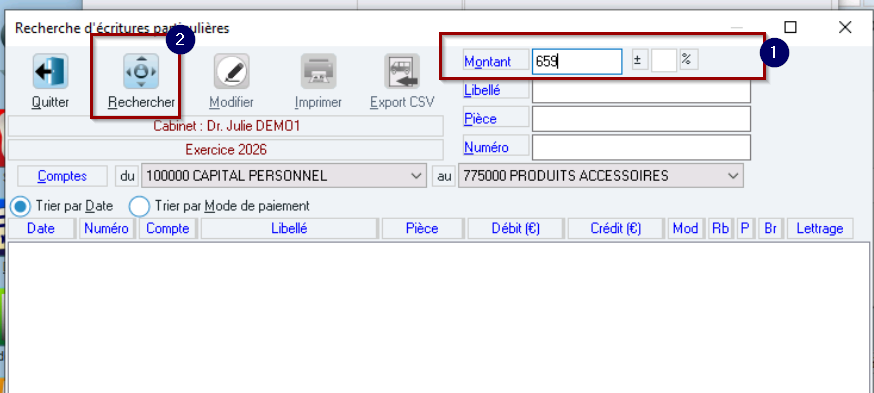Click the Imprimer printer icon
This screenshot has width=874, height=393.
[318, 71]
